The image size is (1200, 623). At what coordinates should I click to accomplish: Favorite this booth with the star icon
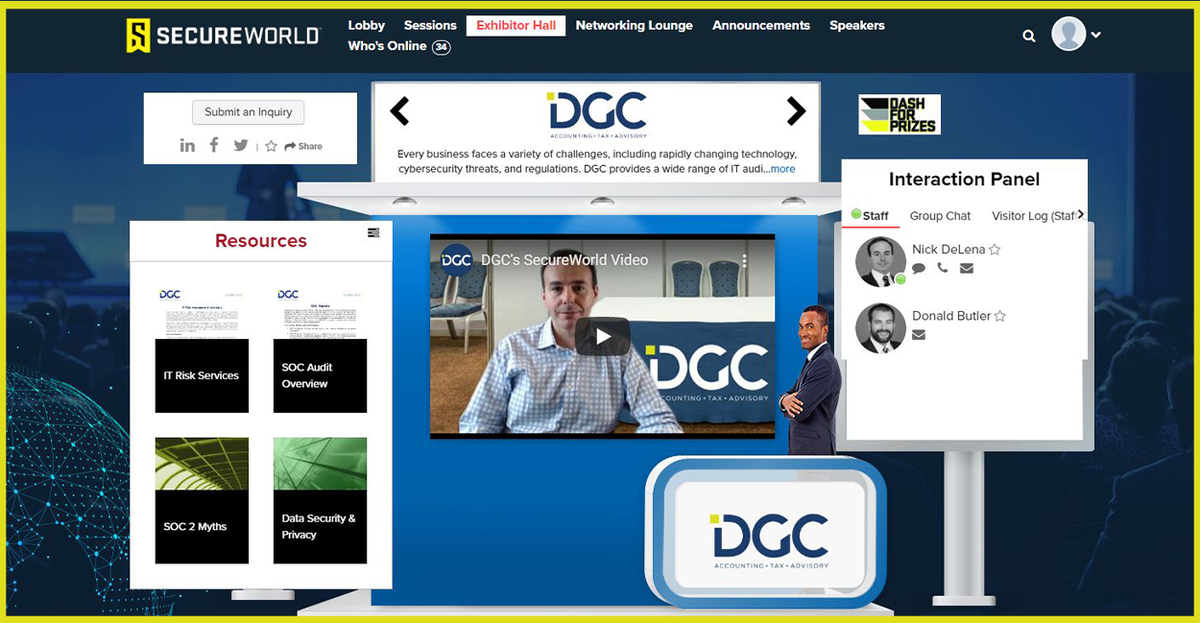pyautogui.click(x=271, y=146)
